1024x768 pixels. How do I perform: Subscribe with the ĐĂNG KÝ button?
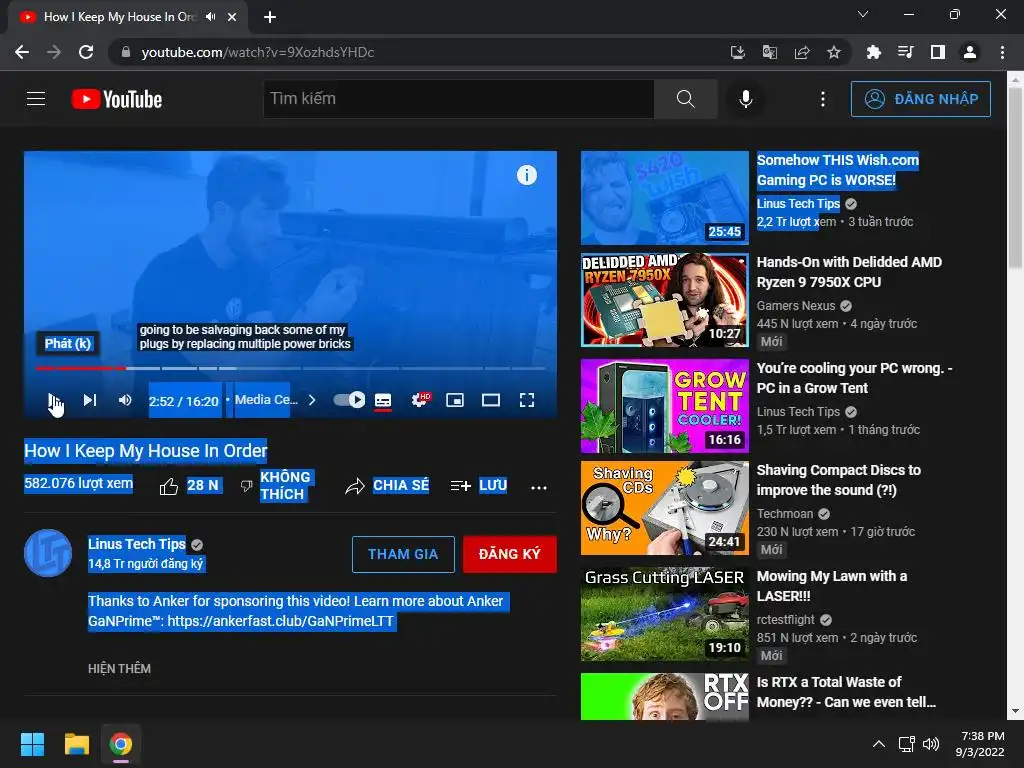click(x=509, y=554)
